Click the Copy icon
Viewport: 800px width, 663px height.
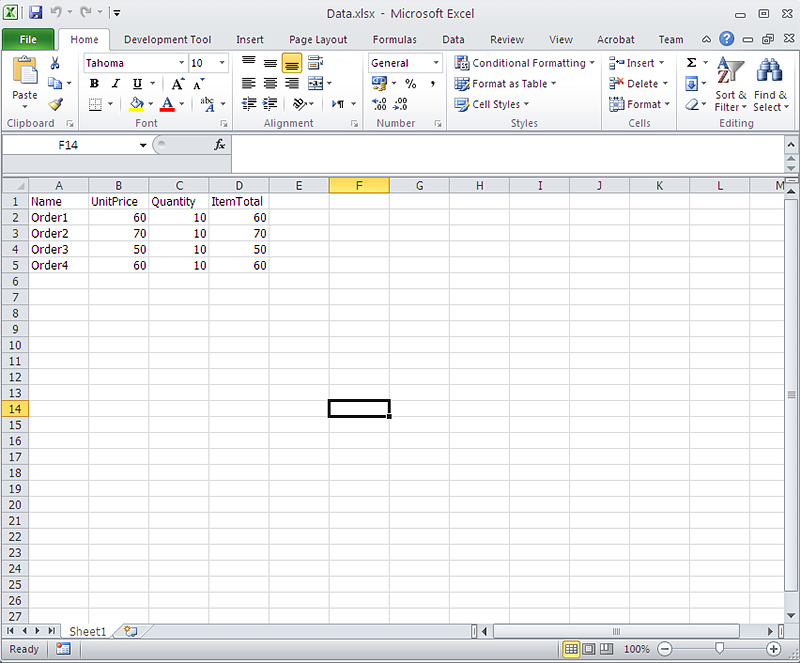pyautogui.click(x=55, y=83)
